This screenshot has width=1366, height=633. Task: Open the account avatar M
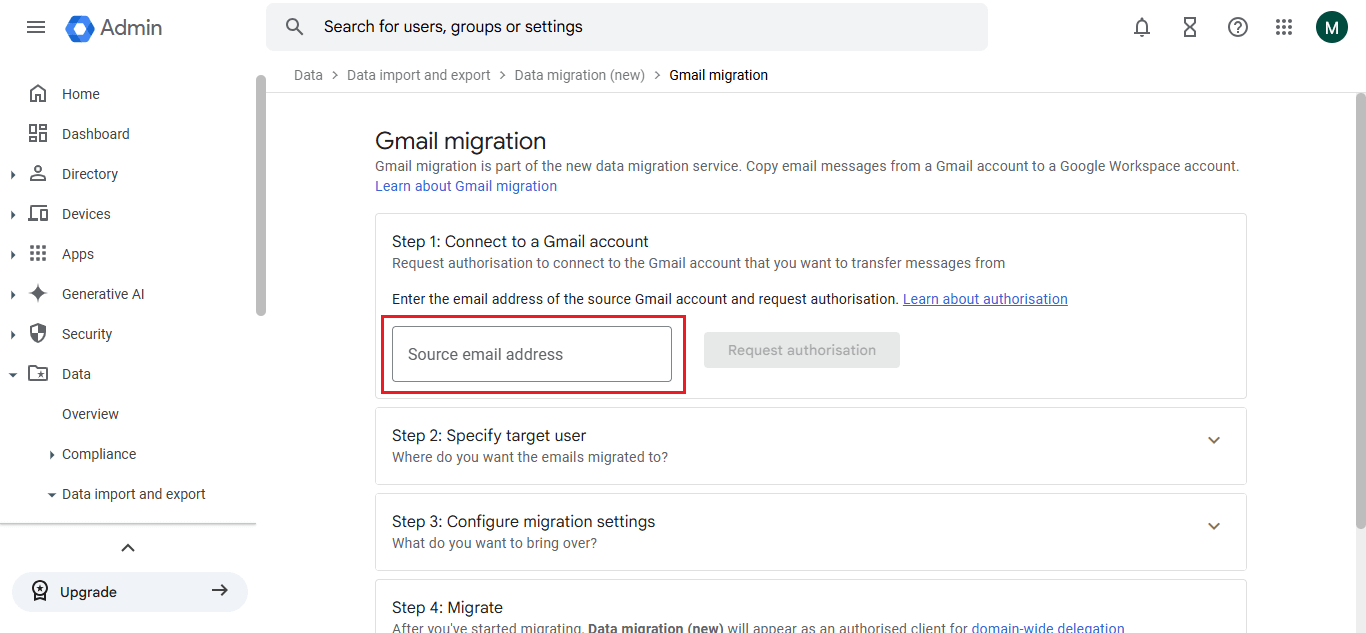coord(1331,27)
